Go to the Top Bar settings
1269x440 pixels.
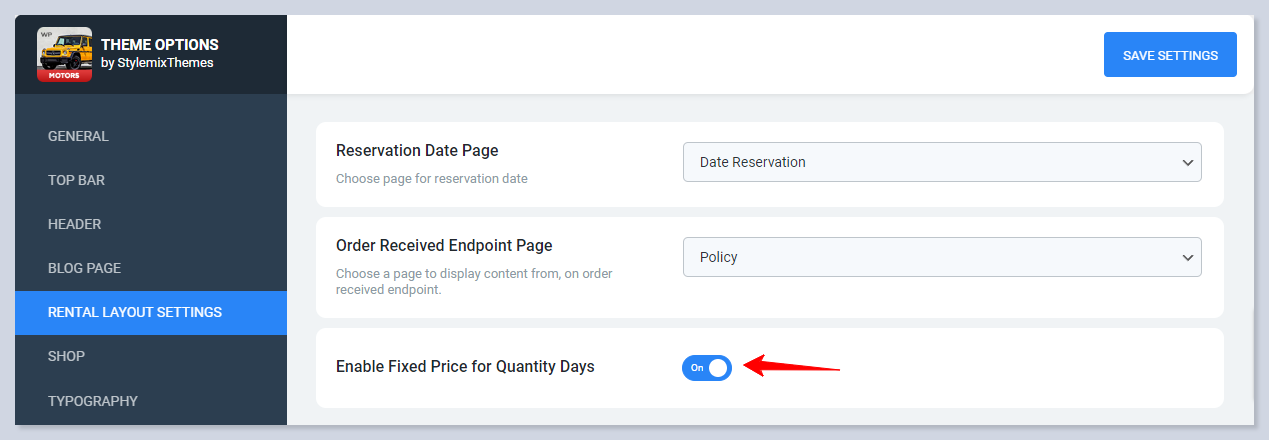point(76,180)
